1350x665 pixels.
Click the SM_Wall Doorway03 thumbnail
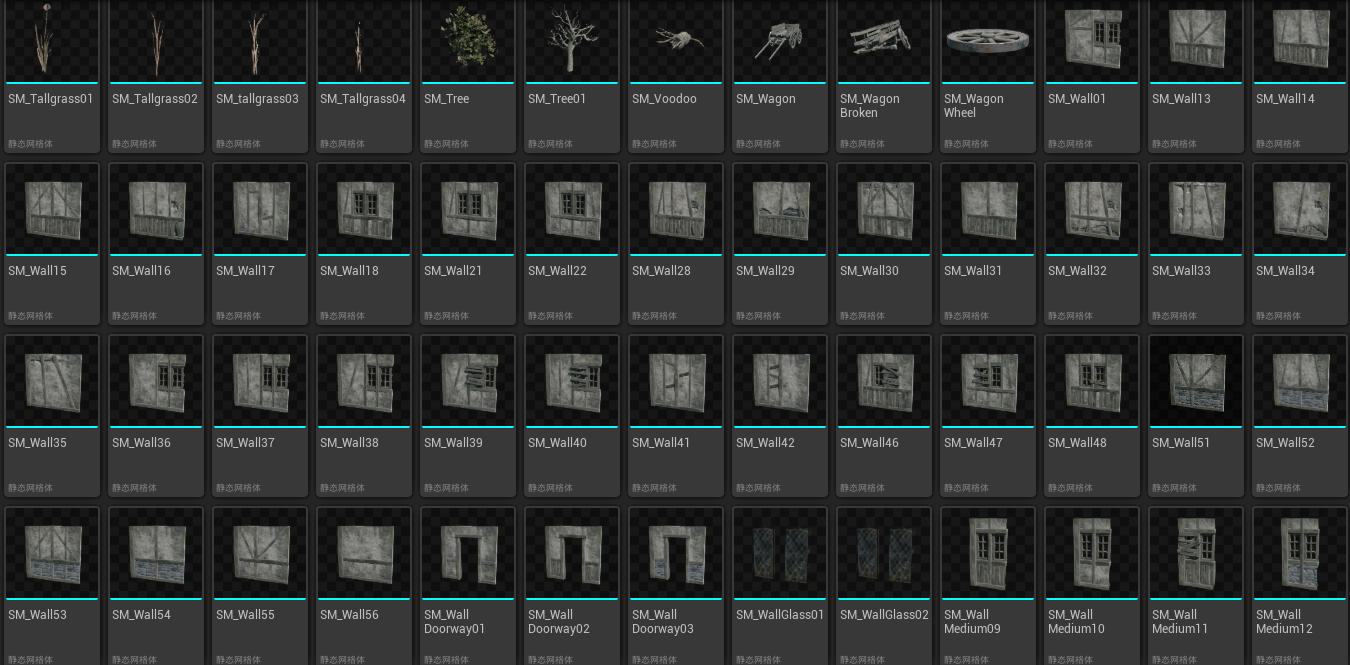[676, 553]
